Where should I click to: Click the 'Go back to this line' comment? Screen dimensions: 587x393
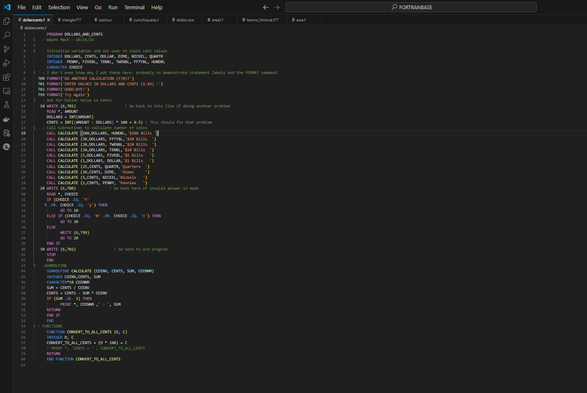coord(177,106)
